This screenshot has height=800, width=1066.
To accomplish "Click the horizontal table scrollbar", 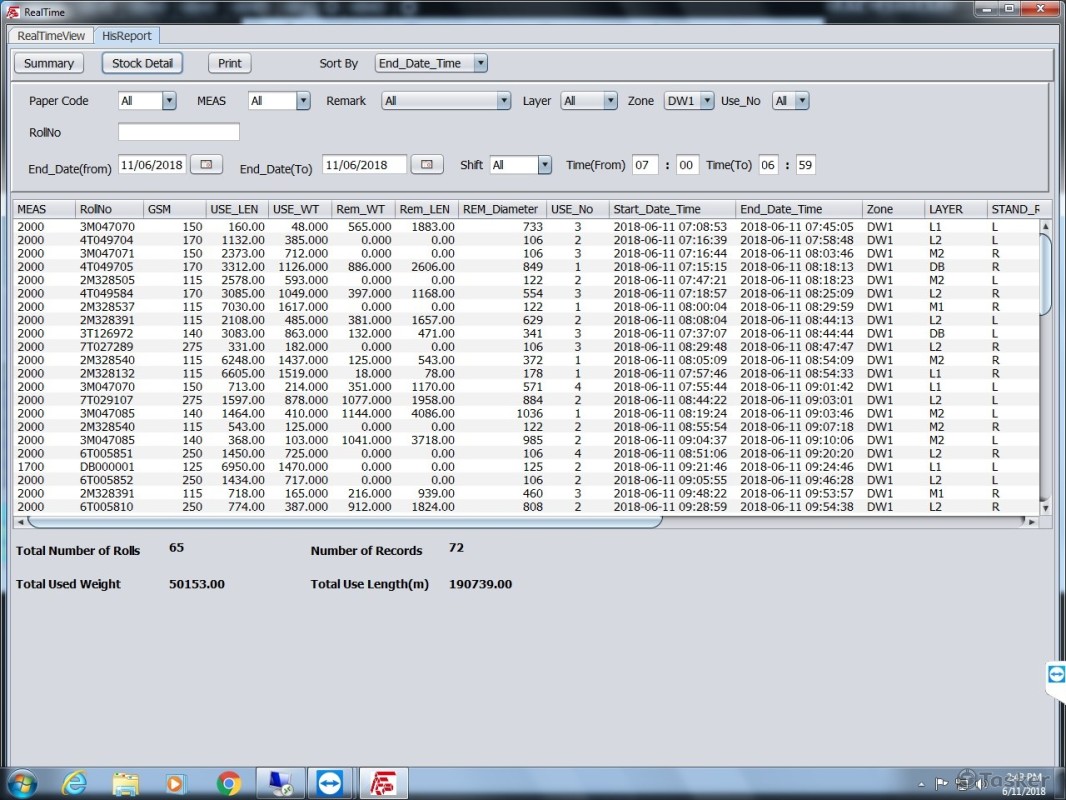I will (345, 521).
